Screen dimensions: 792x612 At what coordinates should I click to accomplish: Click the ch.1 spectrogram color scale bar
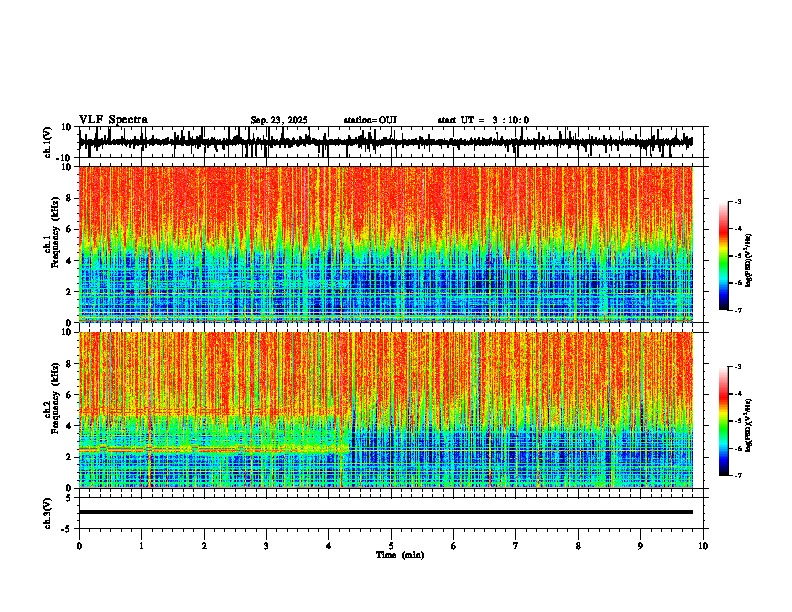724,256
